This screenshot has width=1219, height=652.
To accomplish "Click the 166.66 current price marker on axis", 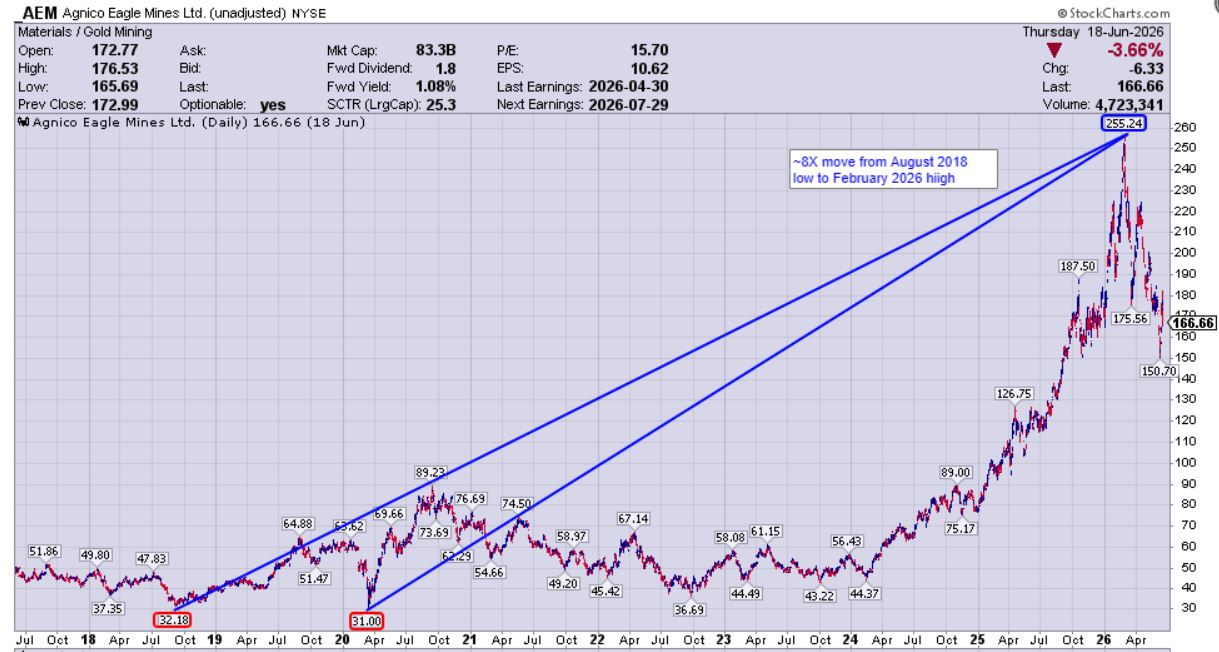I will tap(1192, 323).
